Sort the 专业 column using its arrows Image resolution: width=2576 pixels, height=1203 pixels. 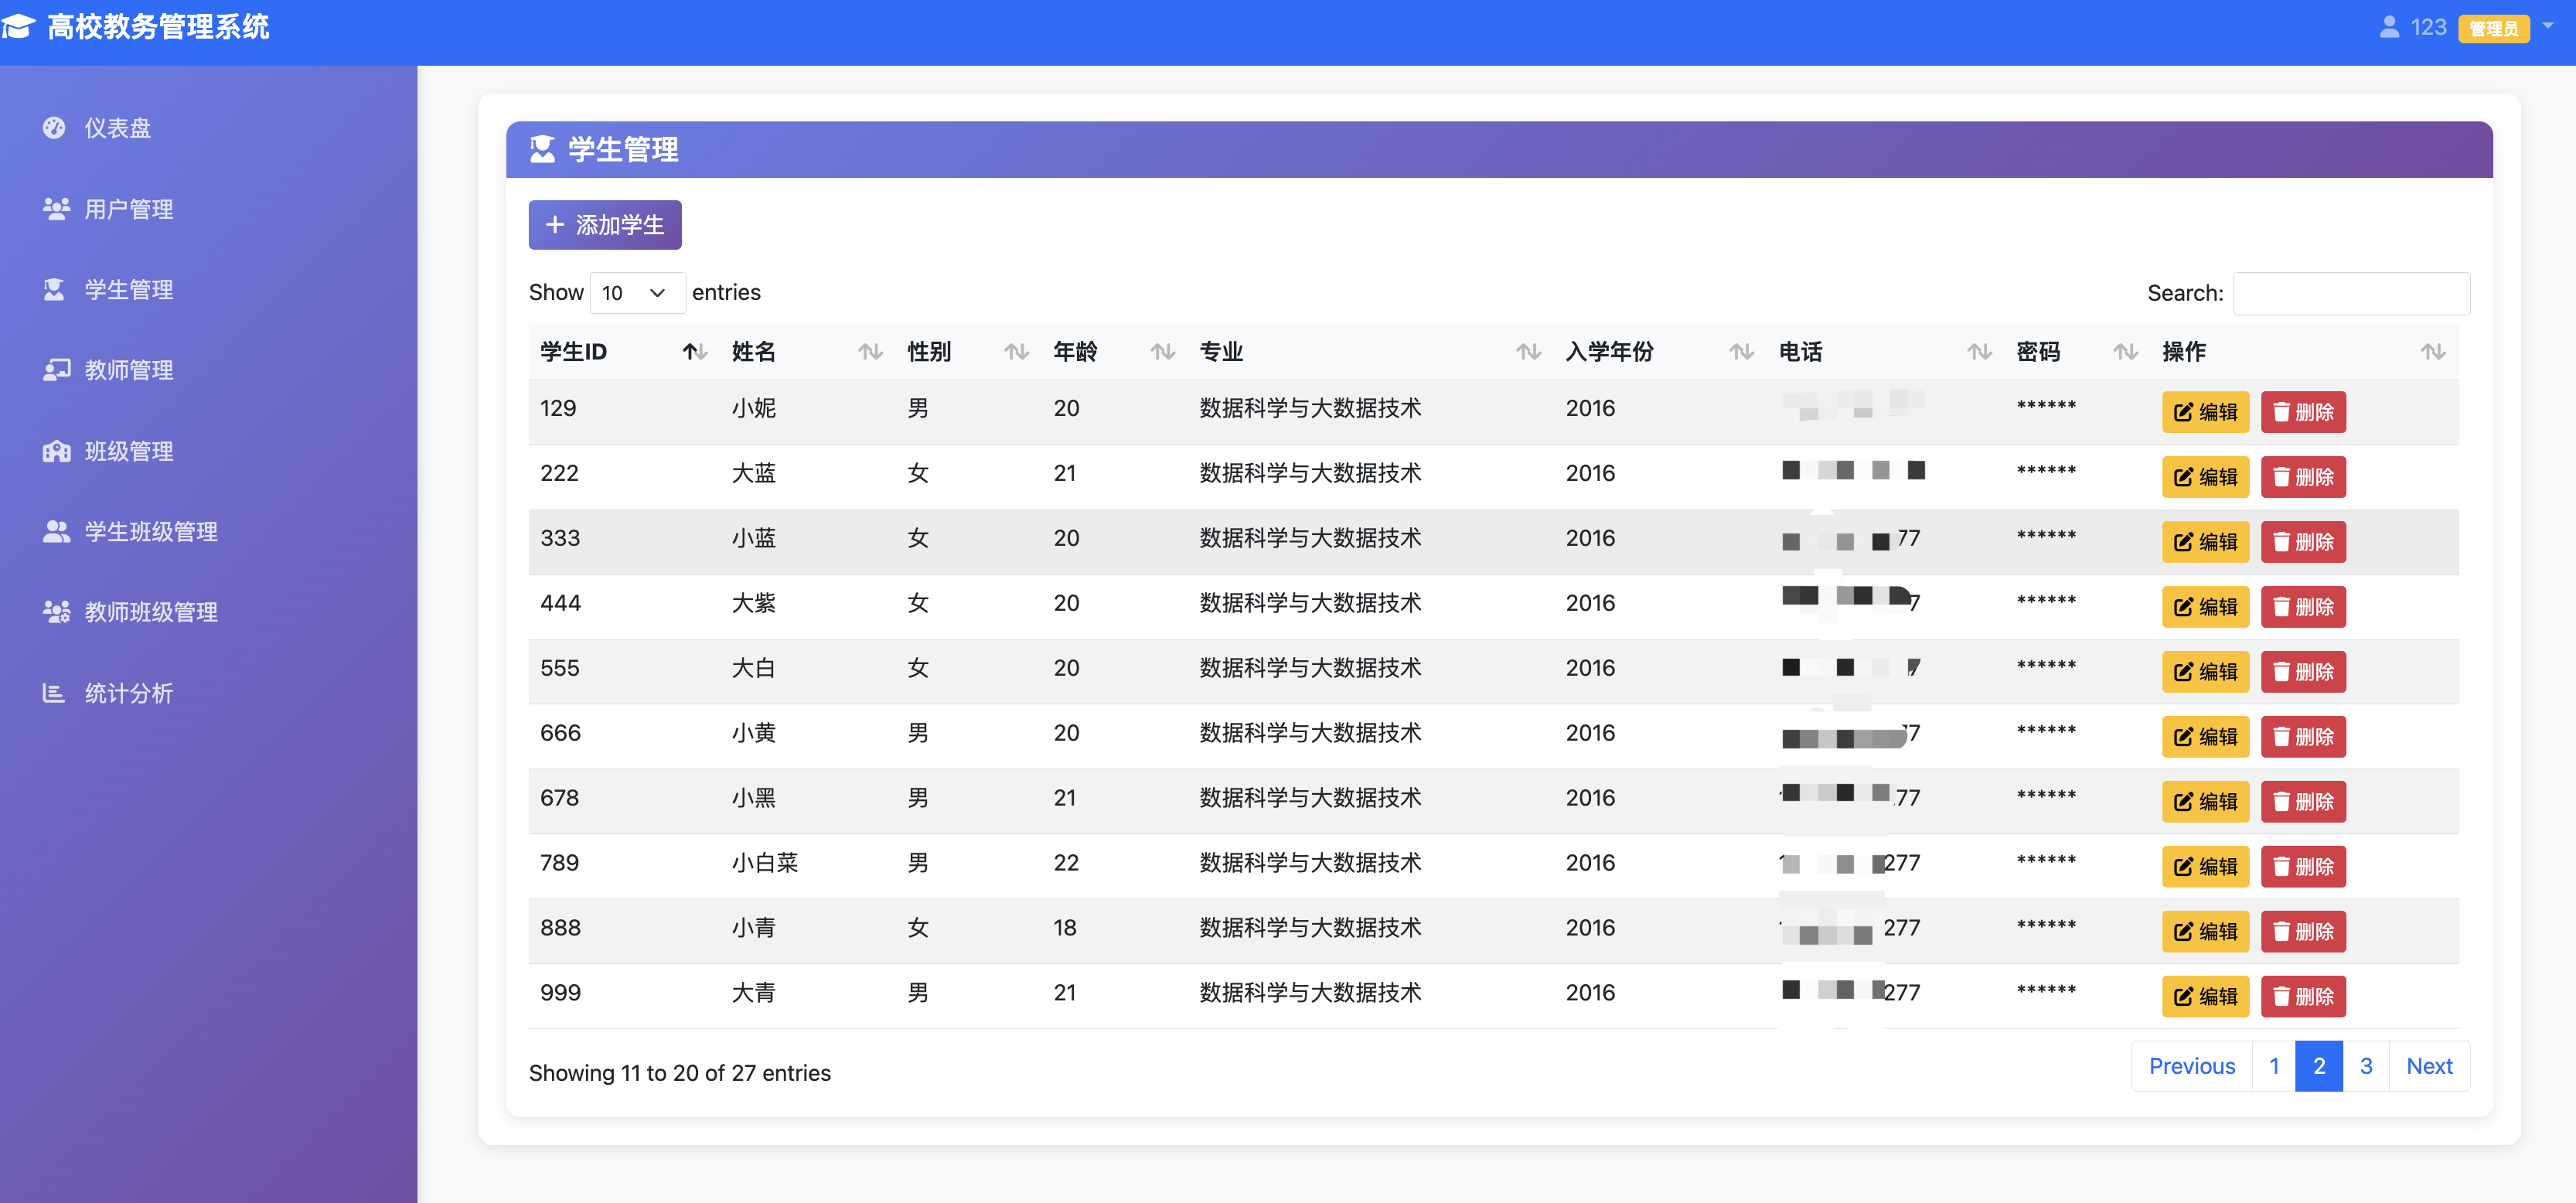tap(1527, 352)
